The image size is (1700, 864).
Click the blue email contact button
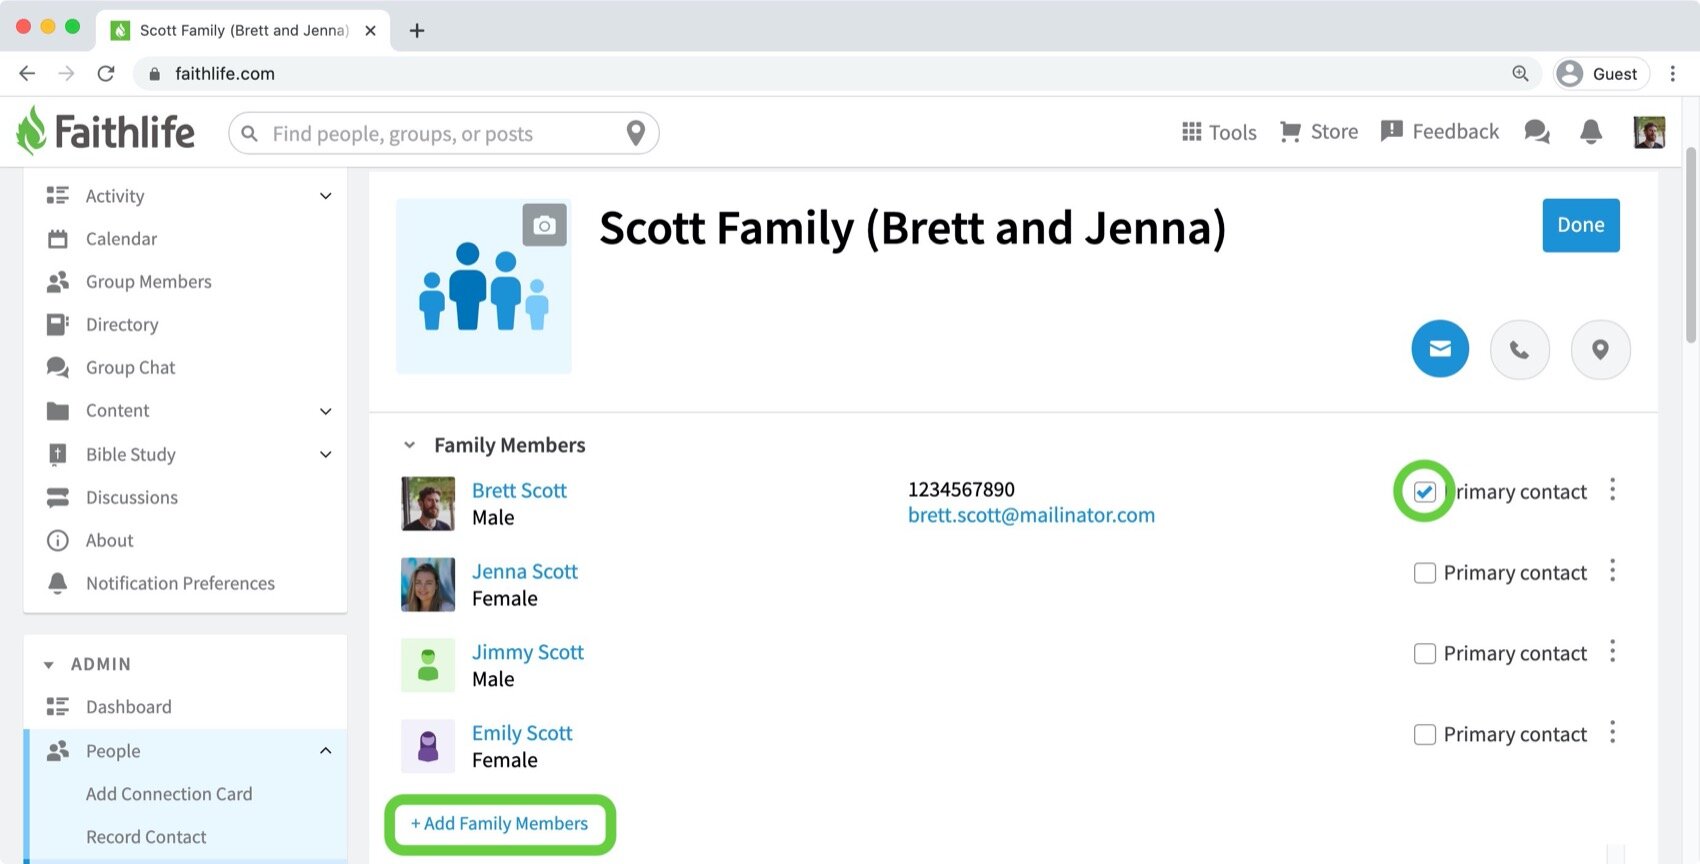[1440, 349]
